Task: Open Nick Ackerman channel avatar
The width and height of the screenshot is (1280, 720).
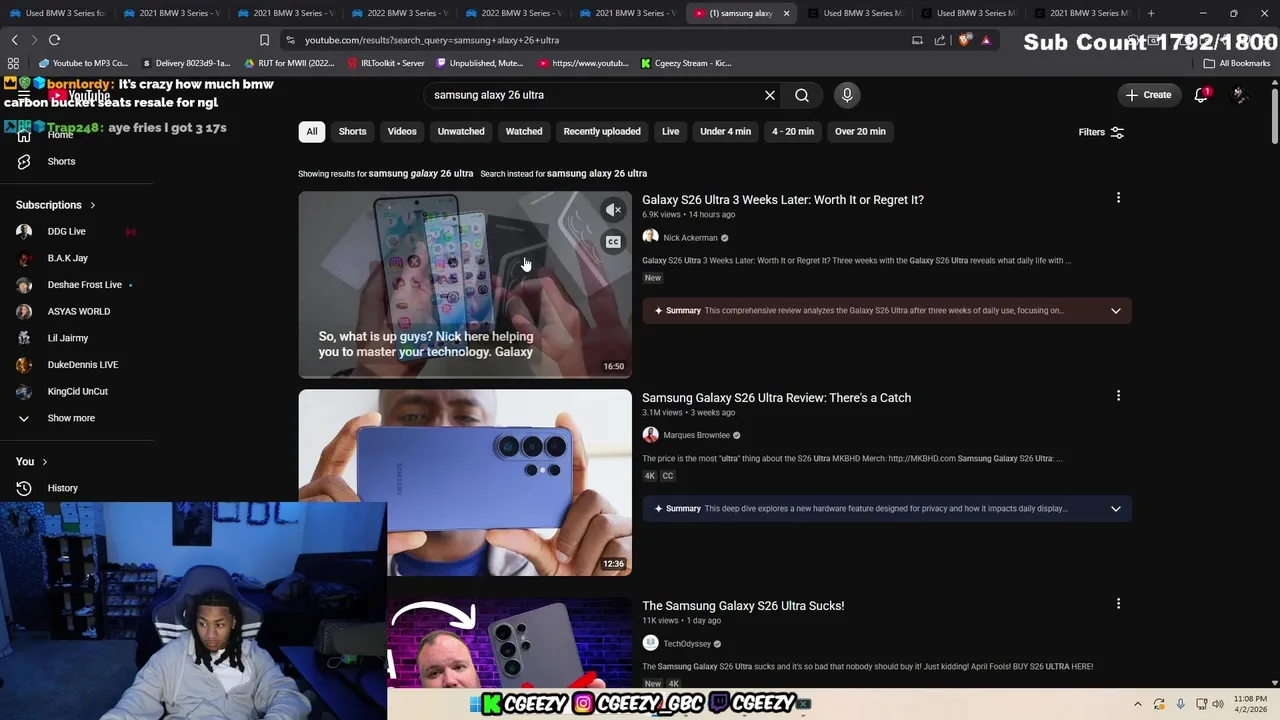Action: 650,237
